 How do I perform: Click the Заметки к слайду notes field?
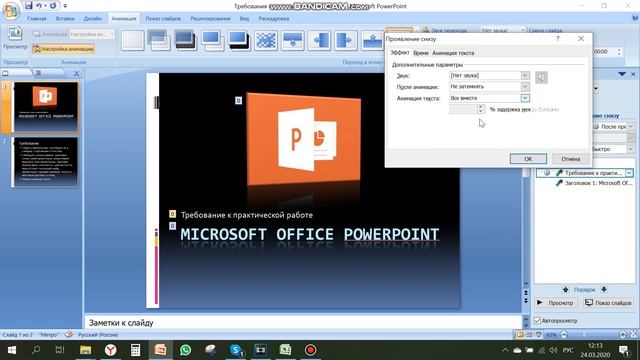[303, 322]
